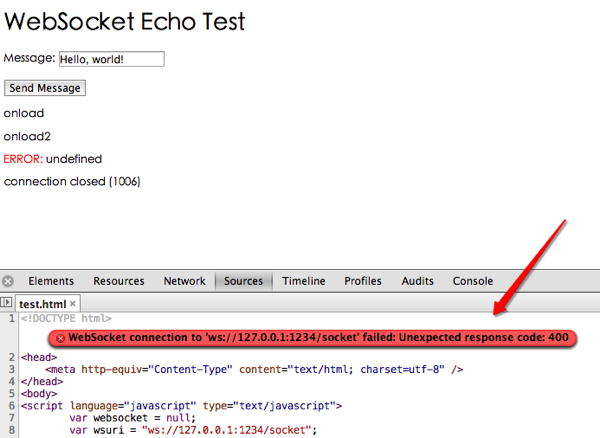Select the test.html file tab
The width and height of the screenshot is (600, 438).
tap(42, 304)
